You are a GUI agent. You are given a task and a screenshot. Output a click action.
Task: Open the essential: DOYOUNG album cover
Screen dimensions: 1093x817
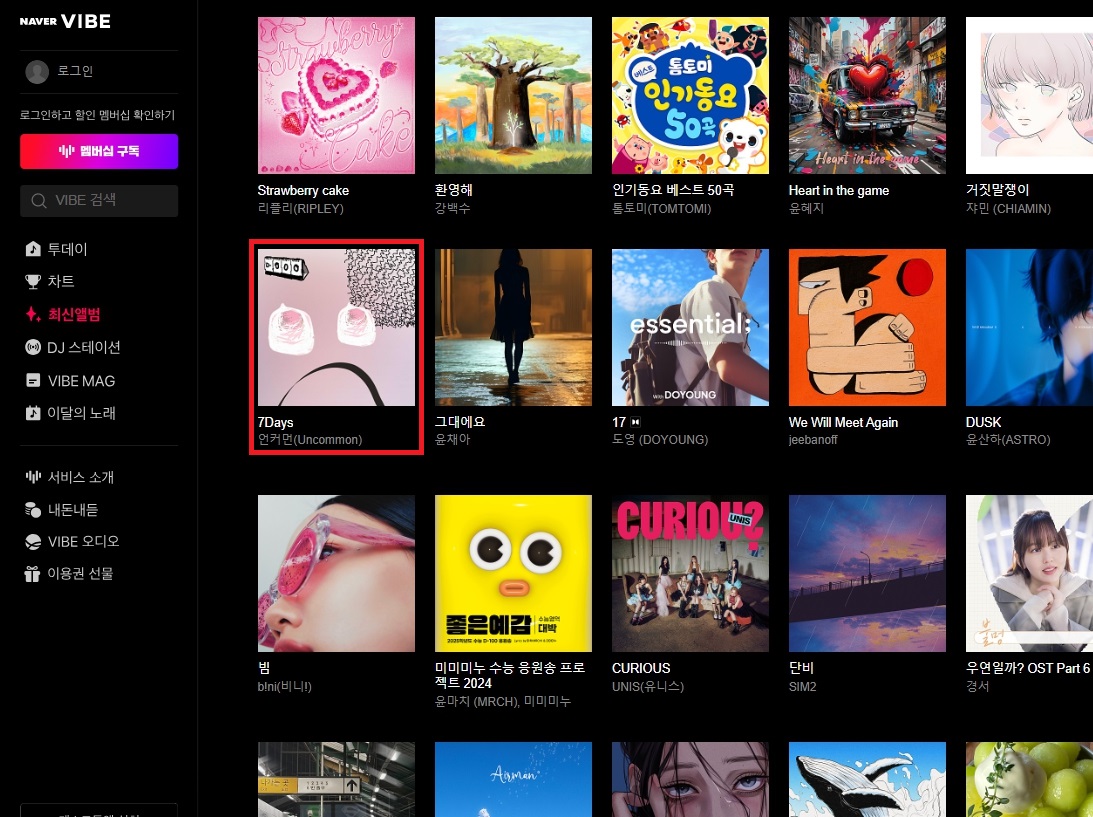click(690, 328)
